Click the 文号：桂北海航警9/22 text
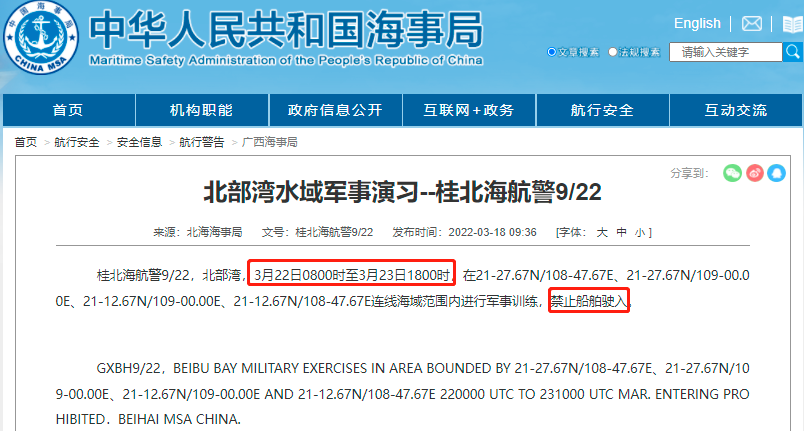The height and width of the screenshot is (431, 804). [x=317, y=232]
